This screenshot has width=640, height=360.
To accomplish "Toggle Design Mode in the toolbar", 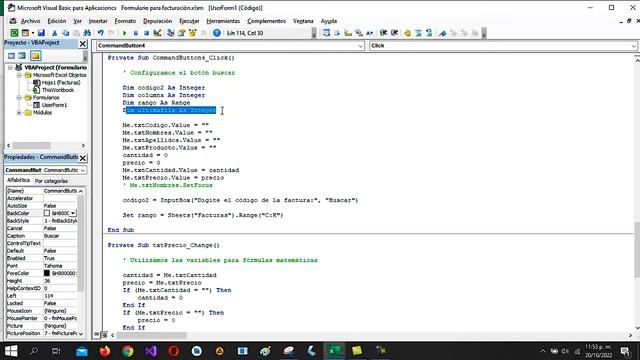I will tap(157, 33).
